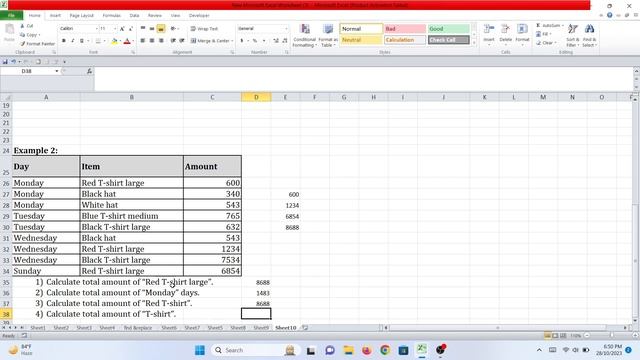Open Format as Table gallery

tap(328, 36)
